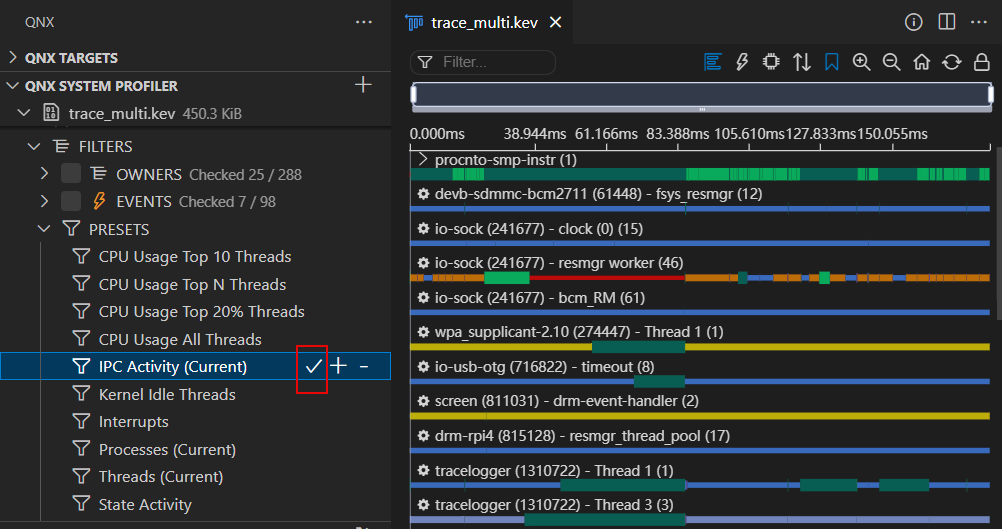The image size is (1002, 529).
Task: Click the refresh sync icon in toolbar
Action: point(952,62)
